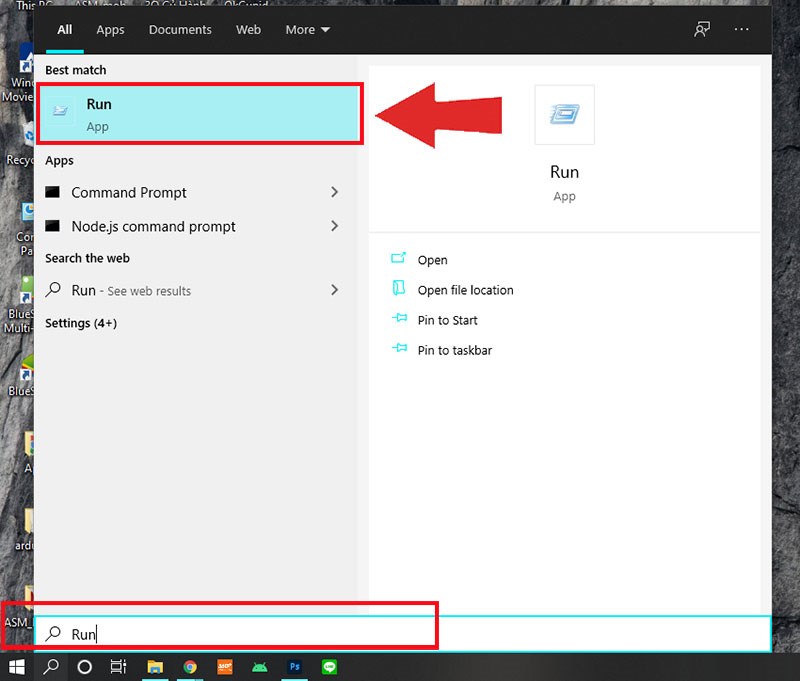Image resolution: width=800 pixels, height=681 pixels.
Task: Open the three-dots options menu
Action: tap(741, 29)
